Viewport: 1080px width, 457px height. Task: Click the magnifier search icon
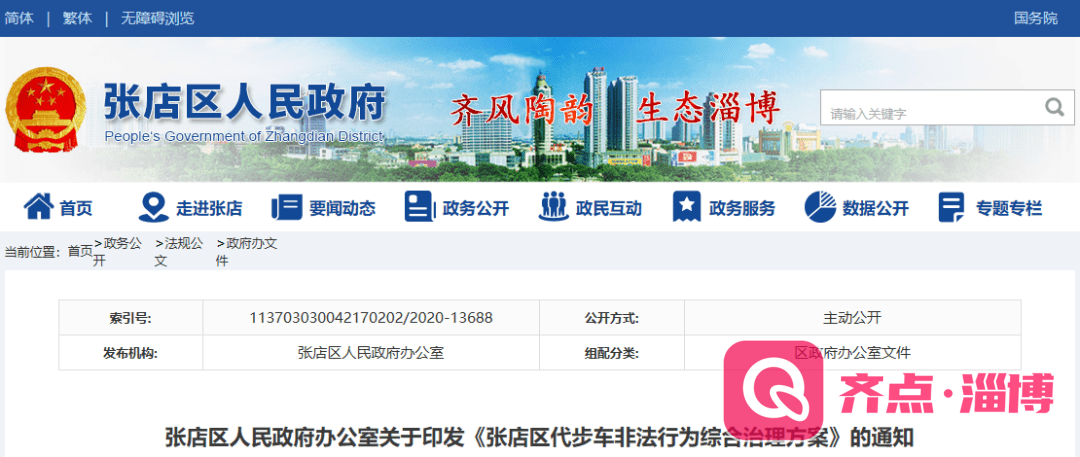pyautogui.click(x=1054, y=107)
